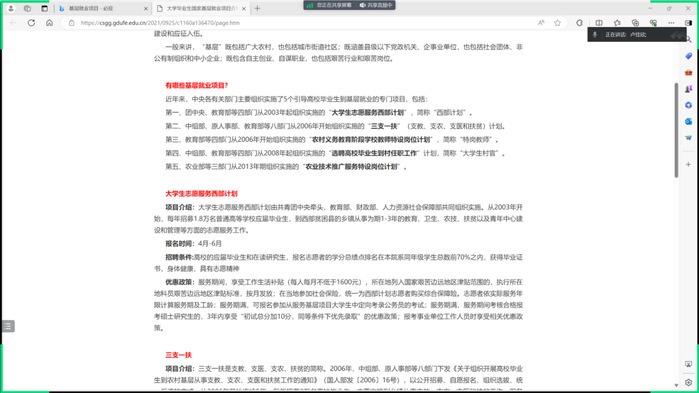The width and height of the screenshot is (699, 393).
Task: Add this page to favorites with star
Action: coord(557,23)
